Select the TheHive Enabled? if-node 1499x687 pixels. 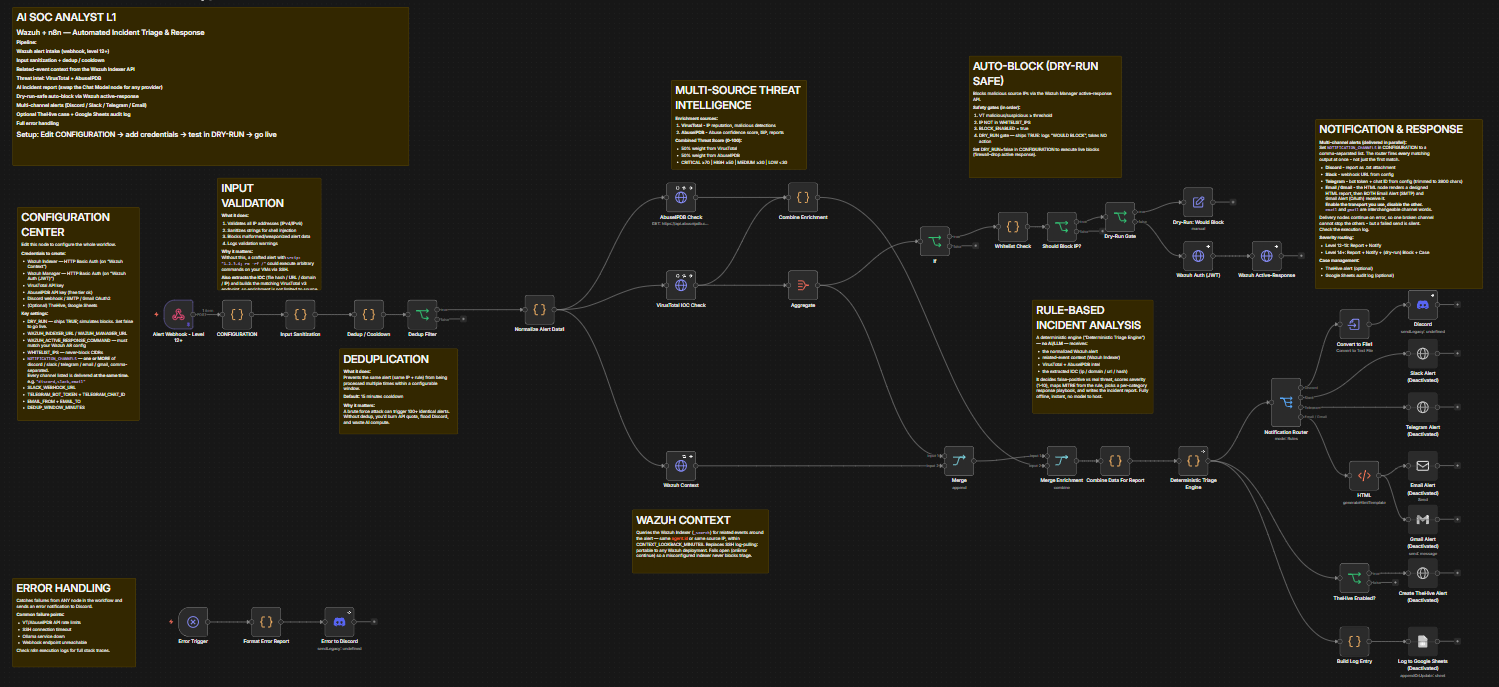coord(1353,577)
